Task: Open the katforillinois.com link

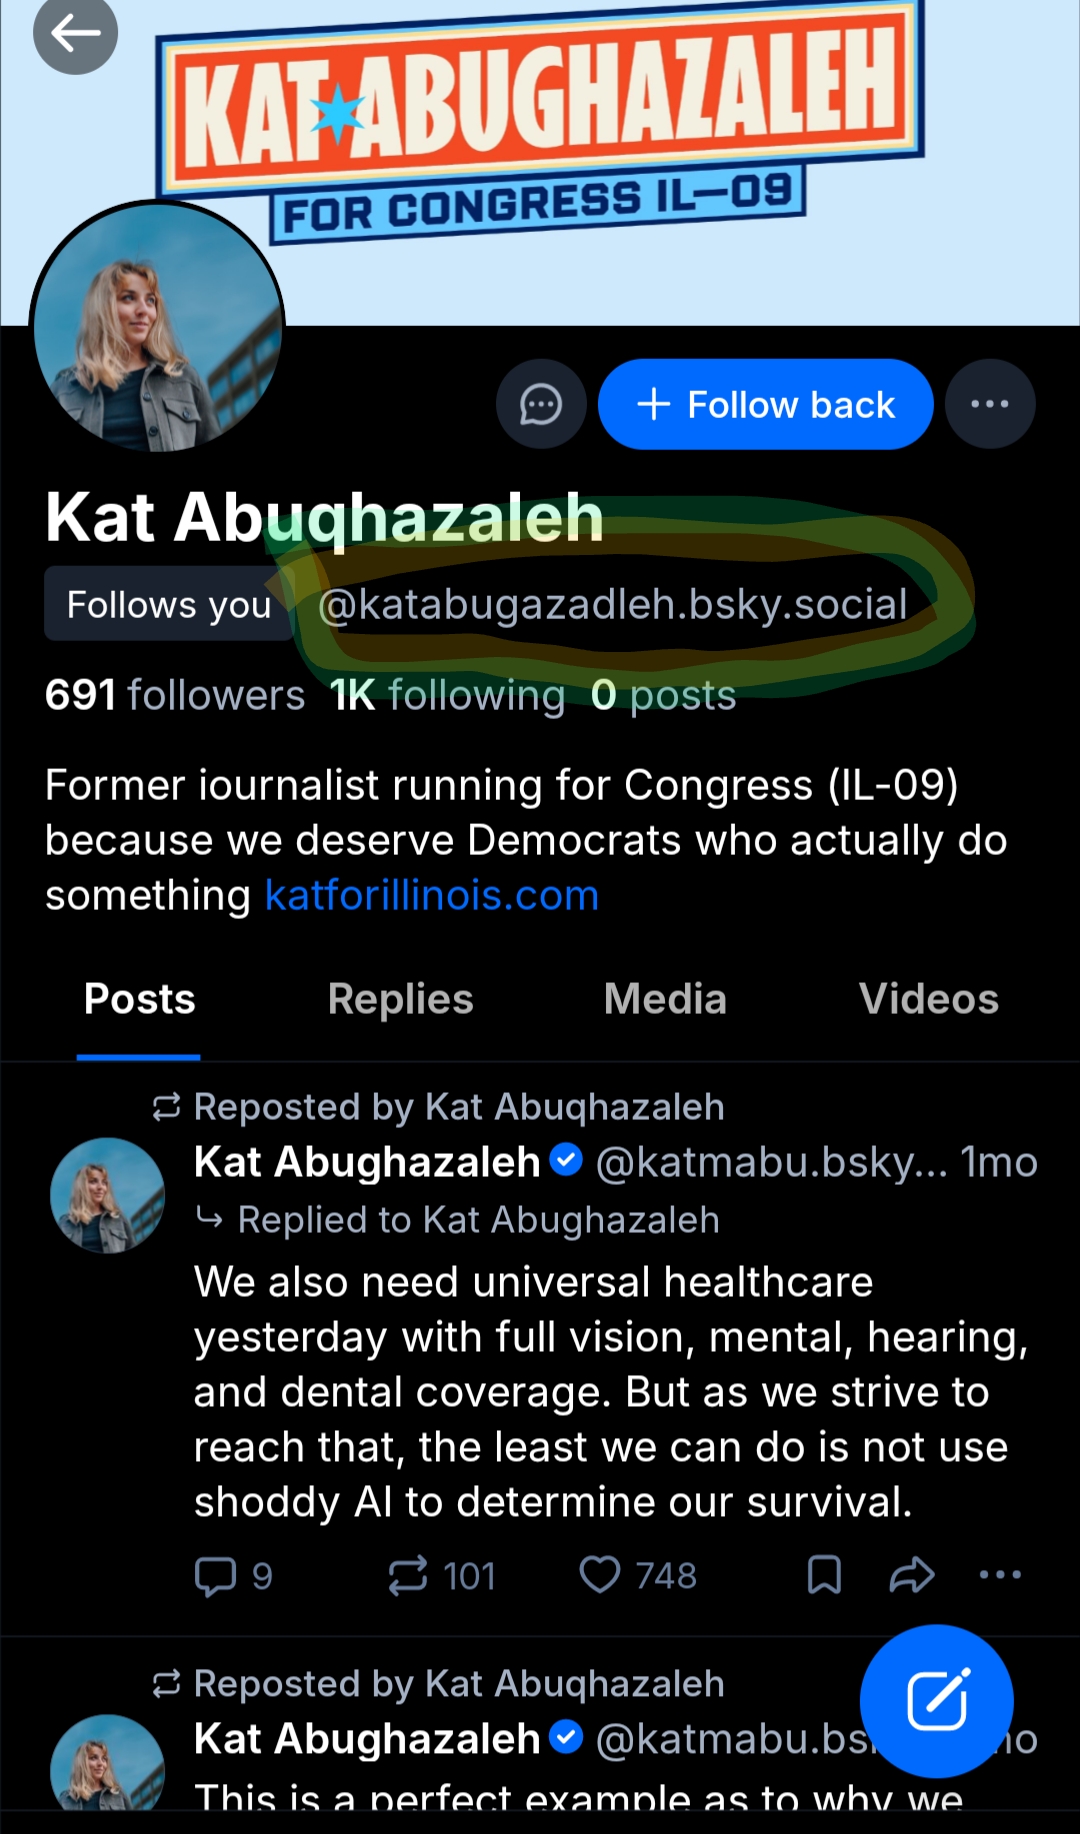Action: click(431, 896)
